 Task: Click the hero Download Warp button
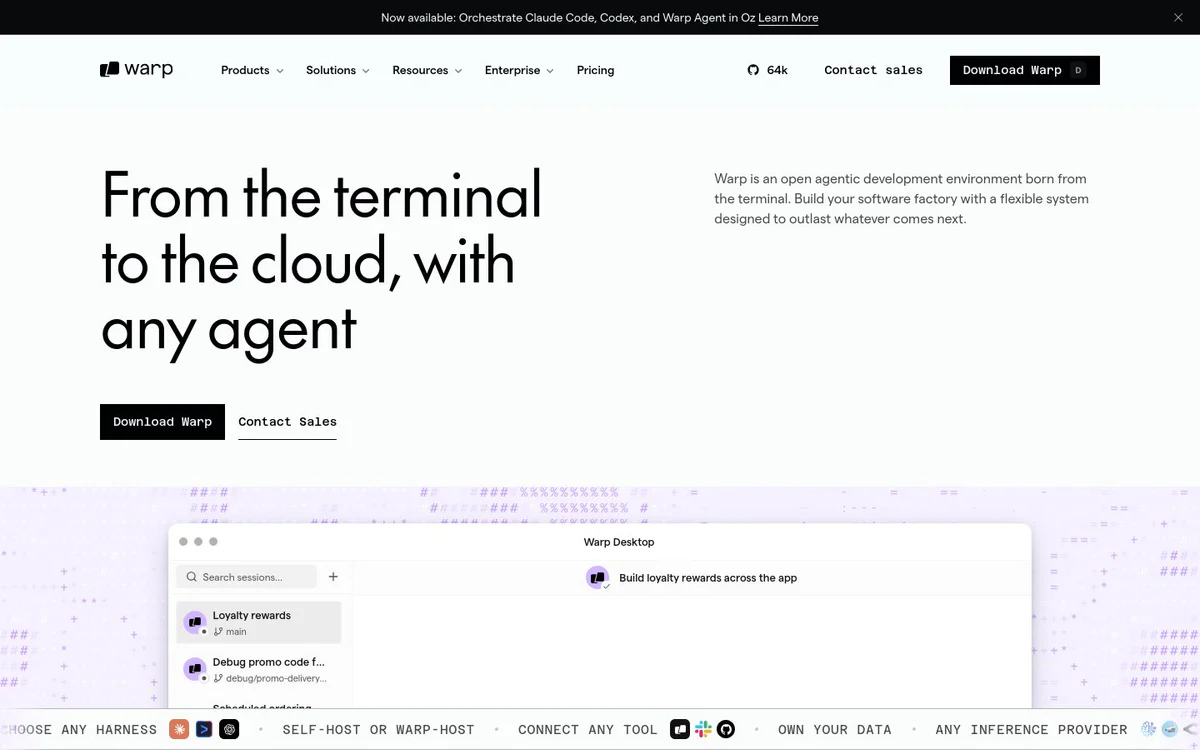click(x=162, y=422)
